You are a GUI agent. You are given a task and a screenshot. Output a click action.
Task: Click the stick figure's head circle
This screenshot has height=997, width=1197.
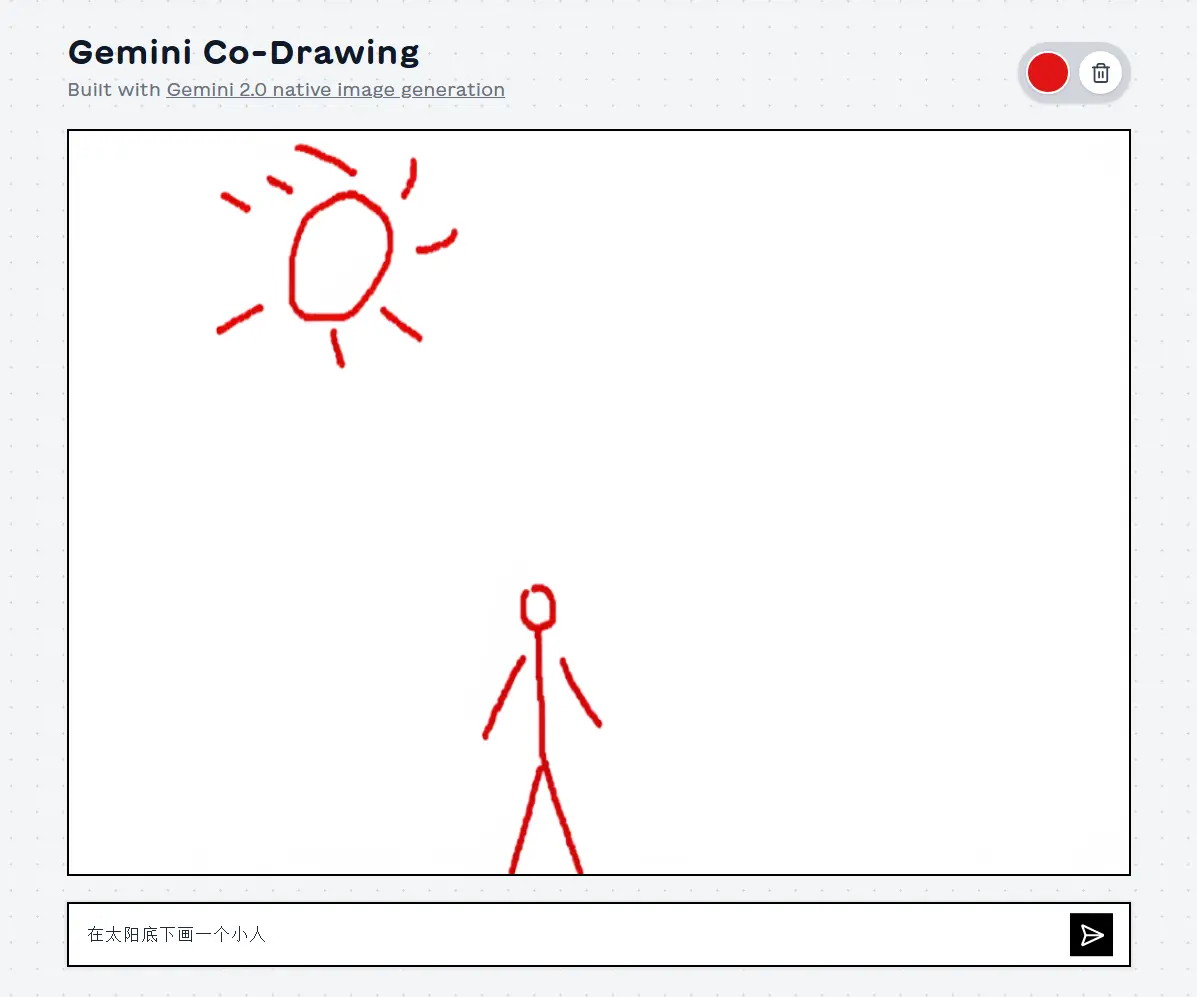538,604
